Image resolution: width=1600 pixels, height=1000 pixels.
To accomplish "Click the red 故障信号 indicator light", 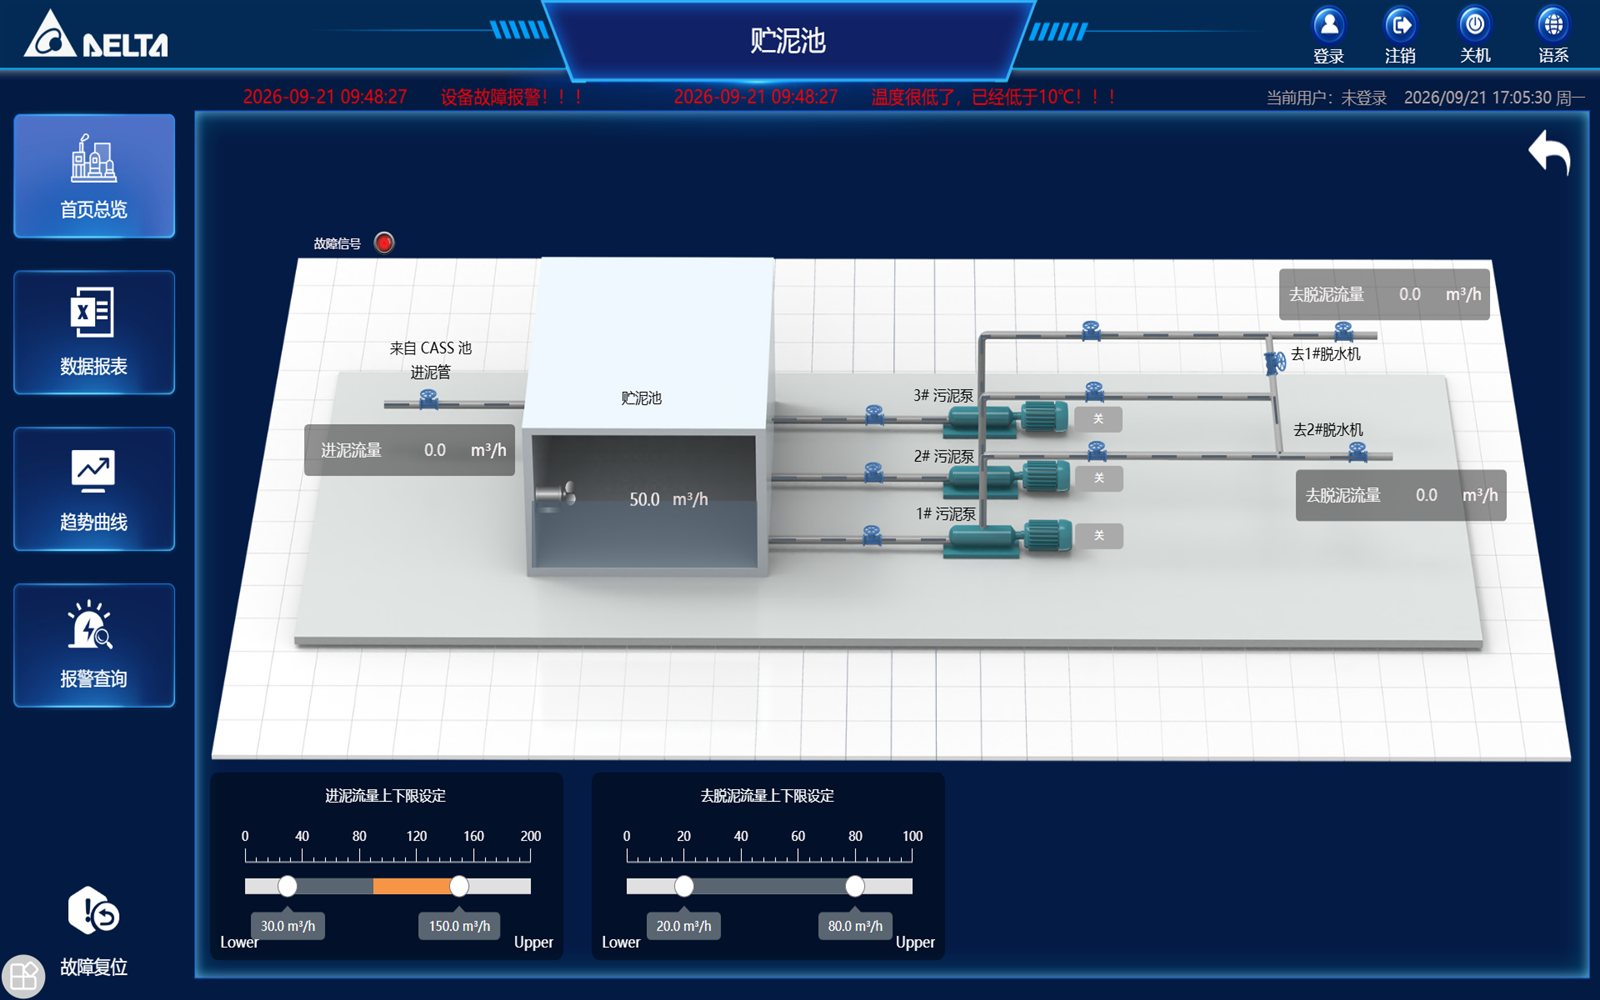I will pos(384,243).
